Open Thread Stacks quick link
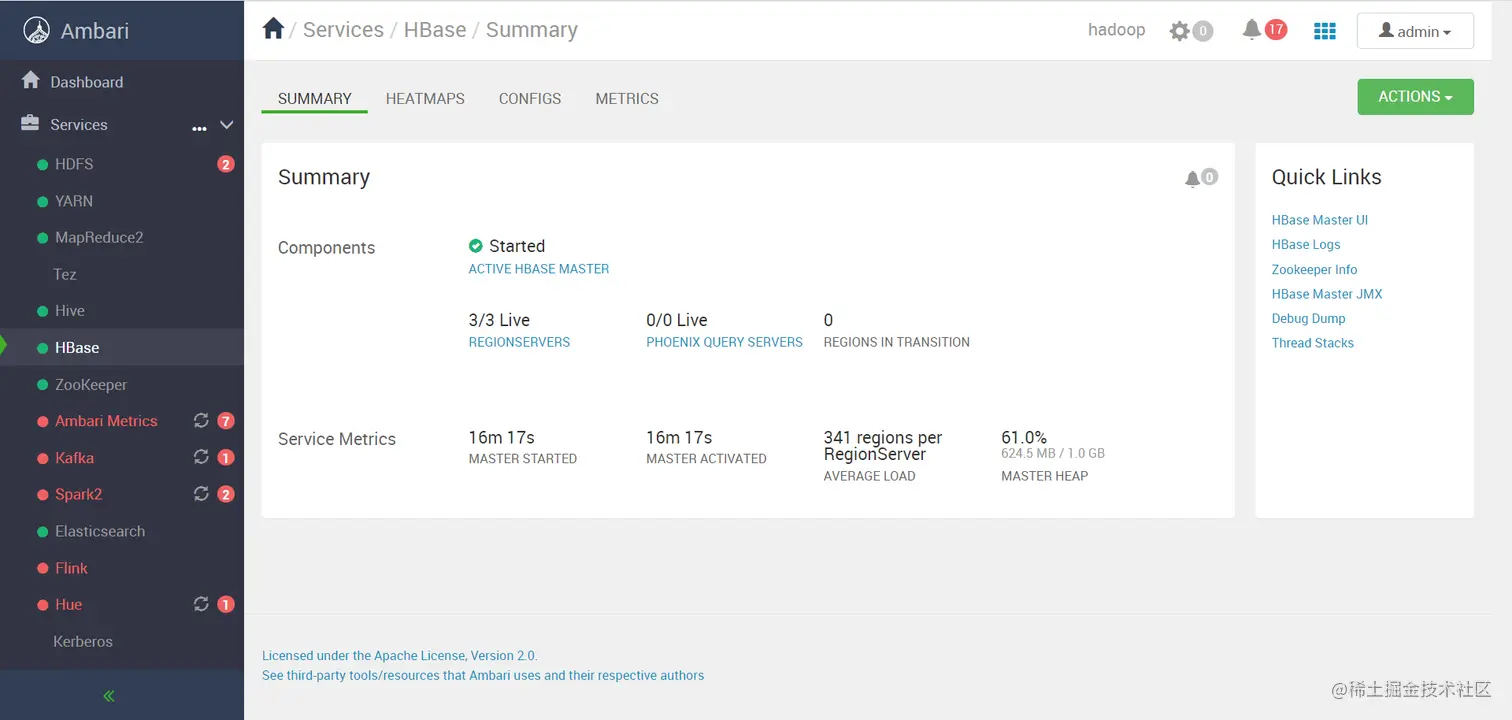The image size is (1512, 720). [1313, 343]
